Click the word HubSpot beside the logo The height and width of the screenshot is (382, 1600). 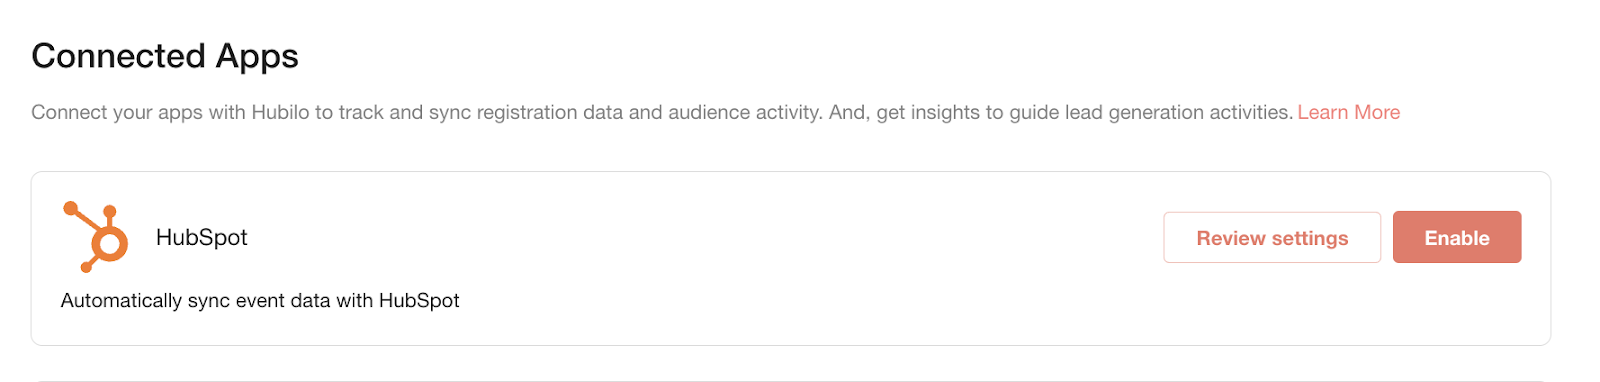click(x=202, y=237)
